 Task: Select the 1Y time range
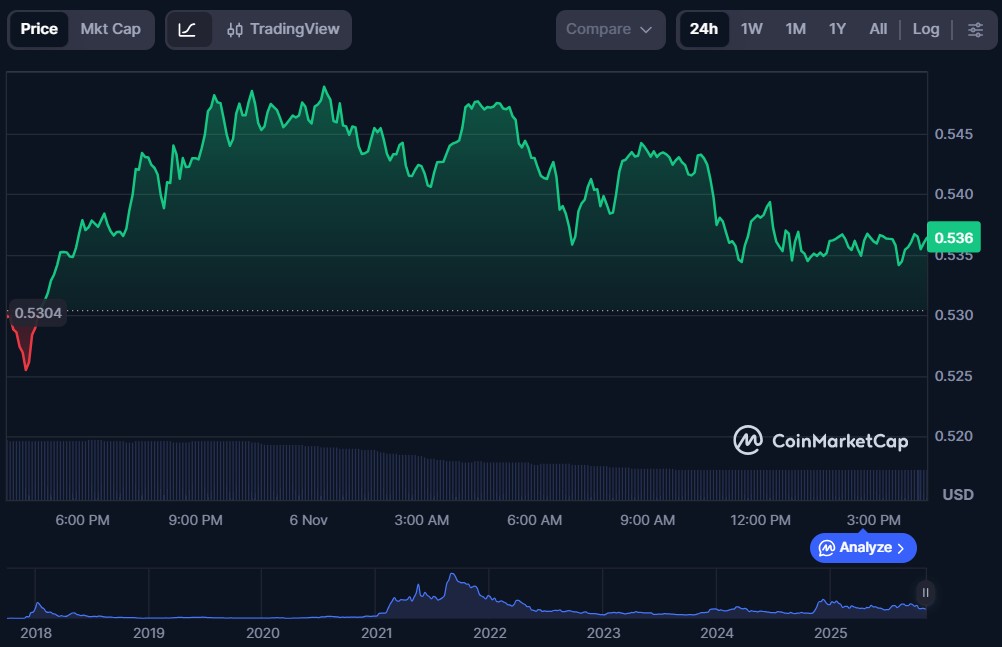pos(837,30)
